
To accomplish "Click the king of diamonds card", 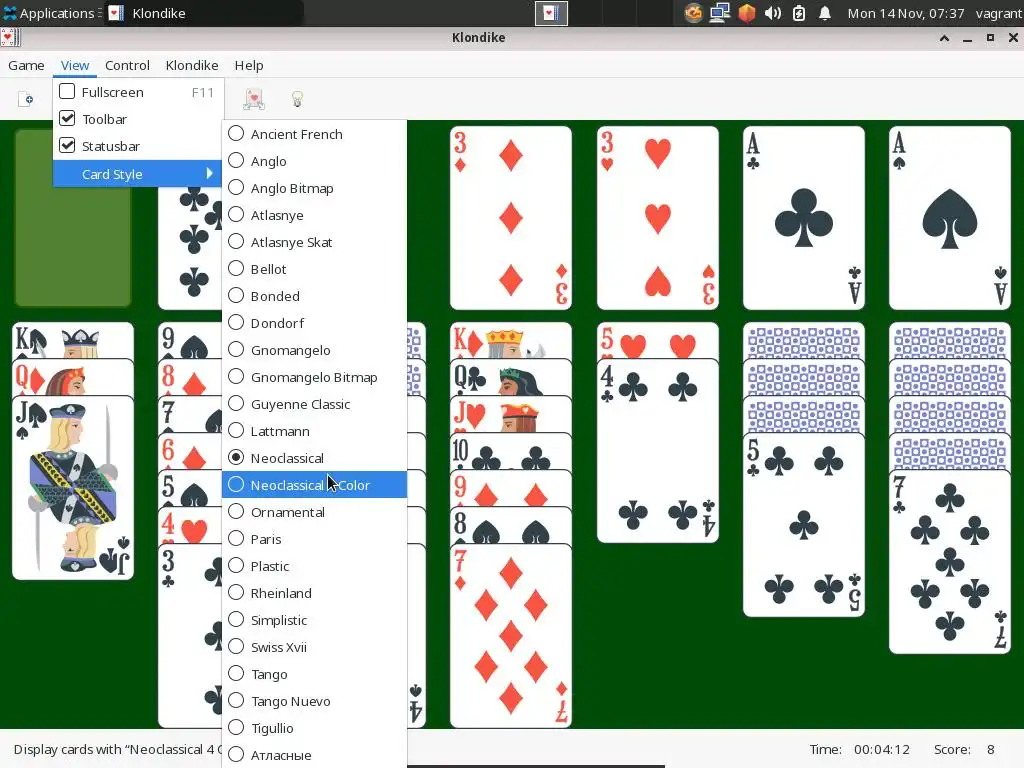I will point(511,340).
